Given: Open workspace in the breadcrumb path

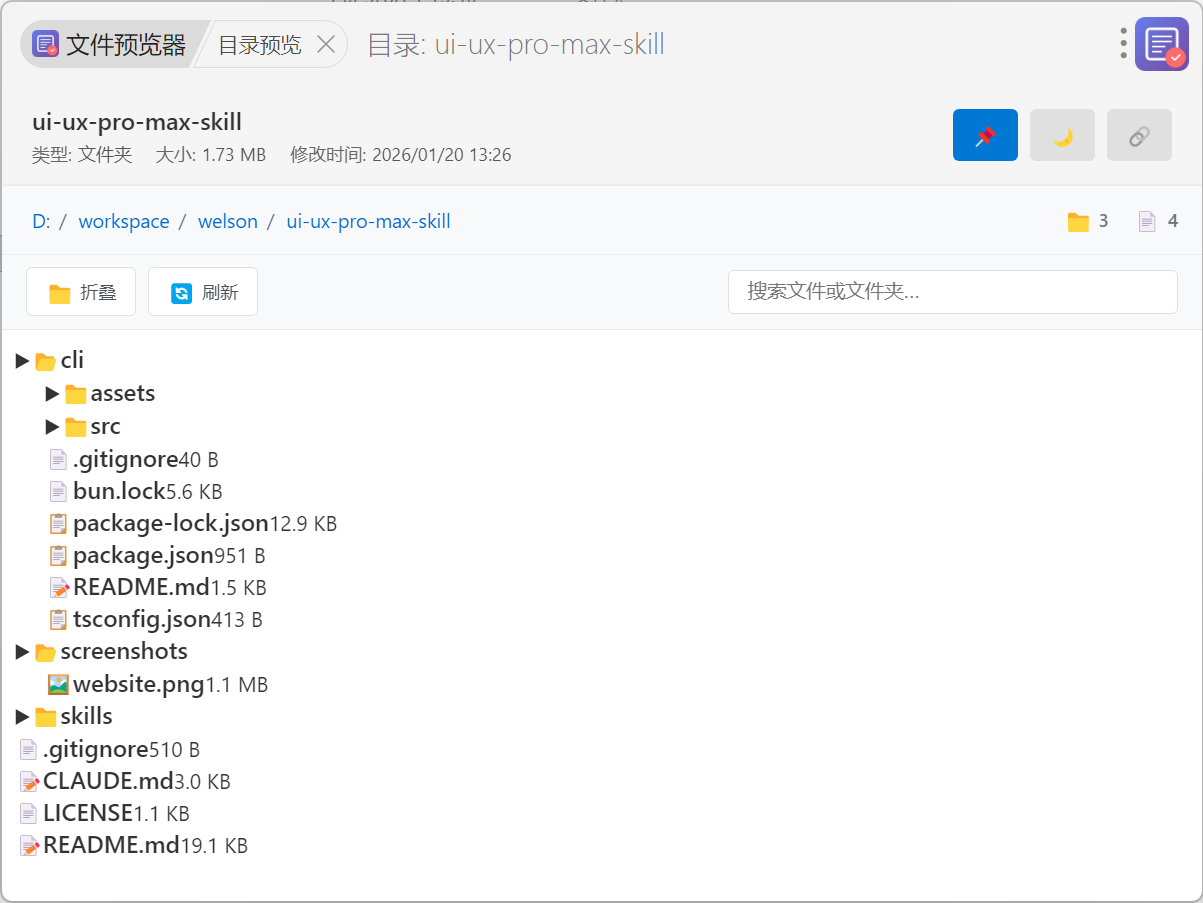Looking at the screenshot, I should [124, 221].
